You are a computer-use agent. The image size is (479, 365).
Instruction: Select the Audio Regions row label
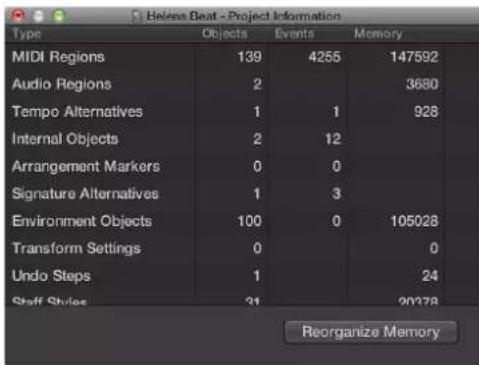[62, 84]
